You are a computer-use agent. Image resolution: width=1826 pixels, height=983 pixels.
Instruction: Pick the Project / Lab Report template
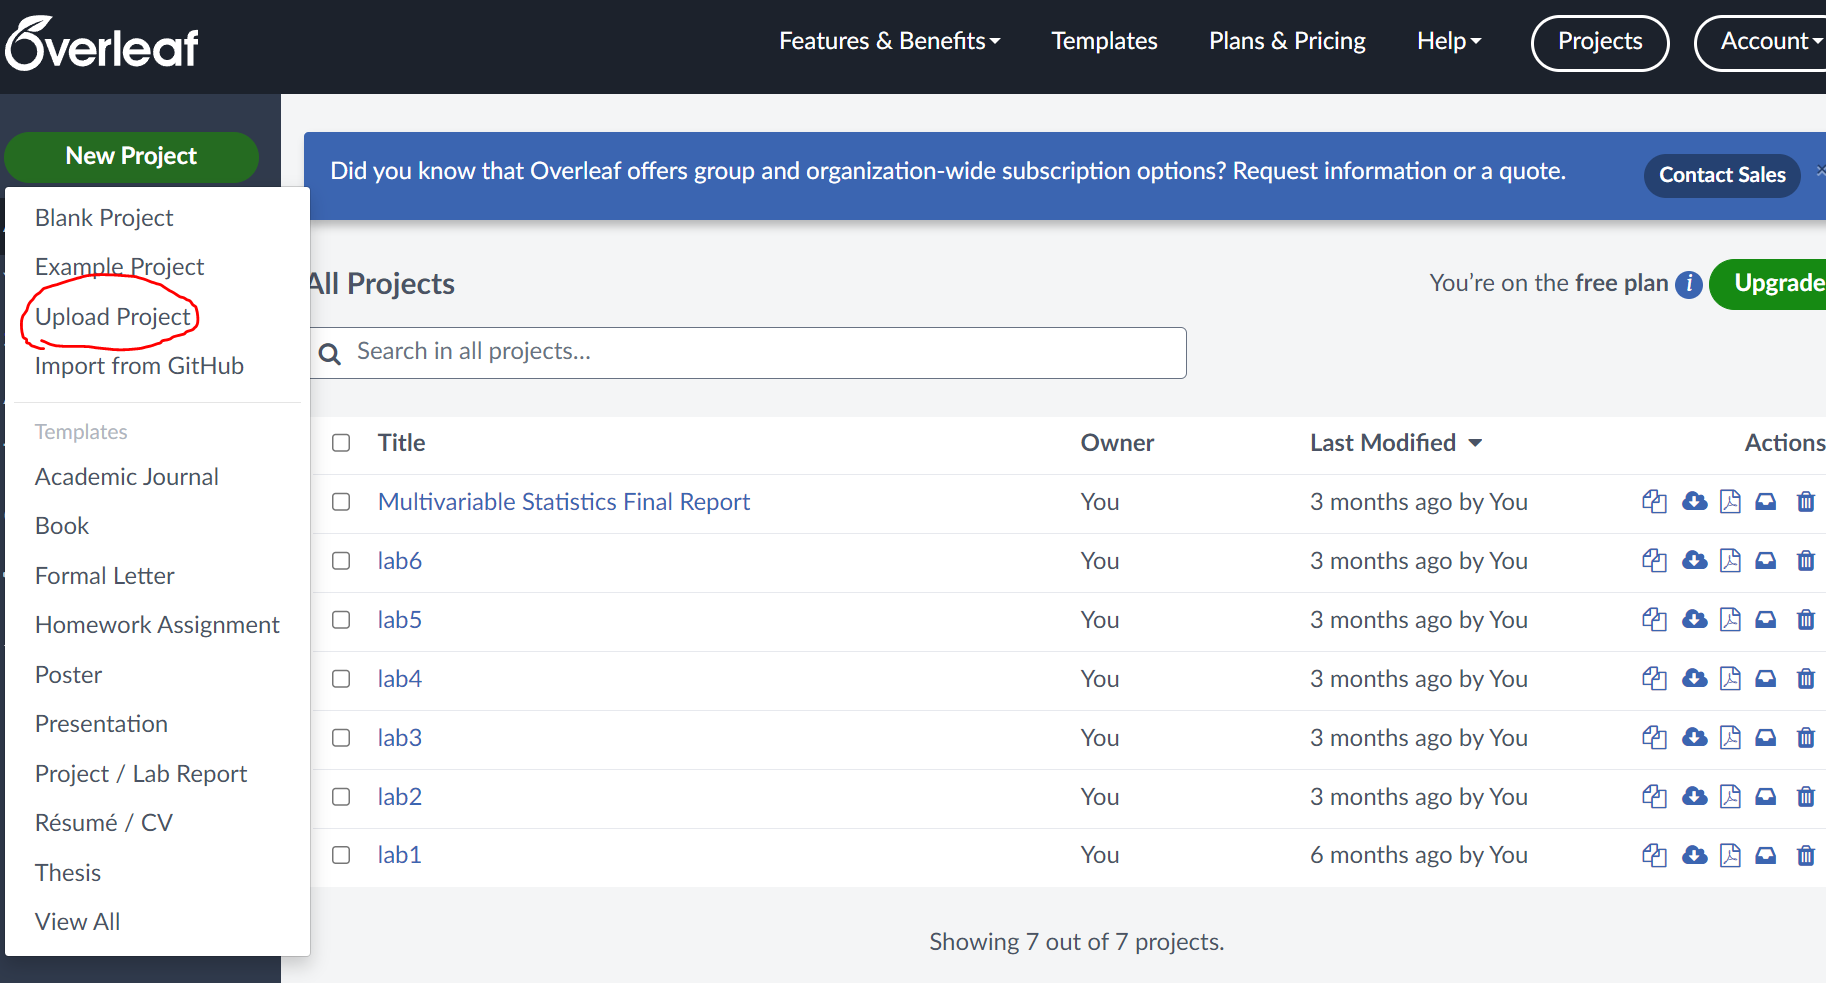(x=141, y=774)
